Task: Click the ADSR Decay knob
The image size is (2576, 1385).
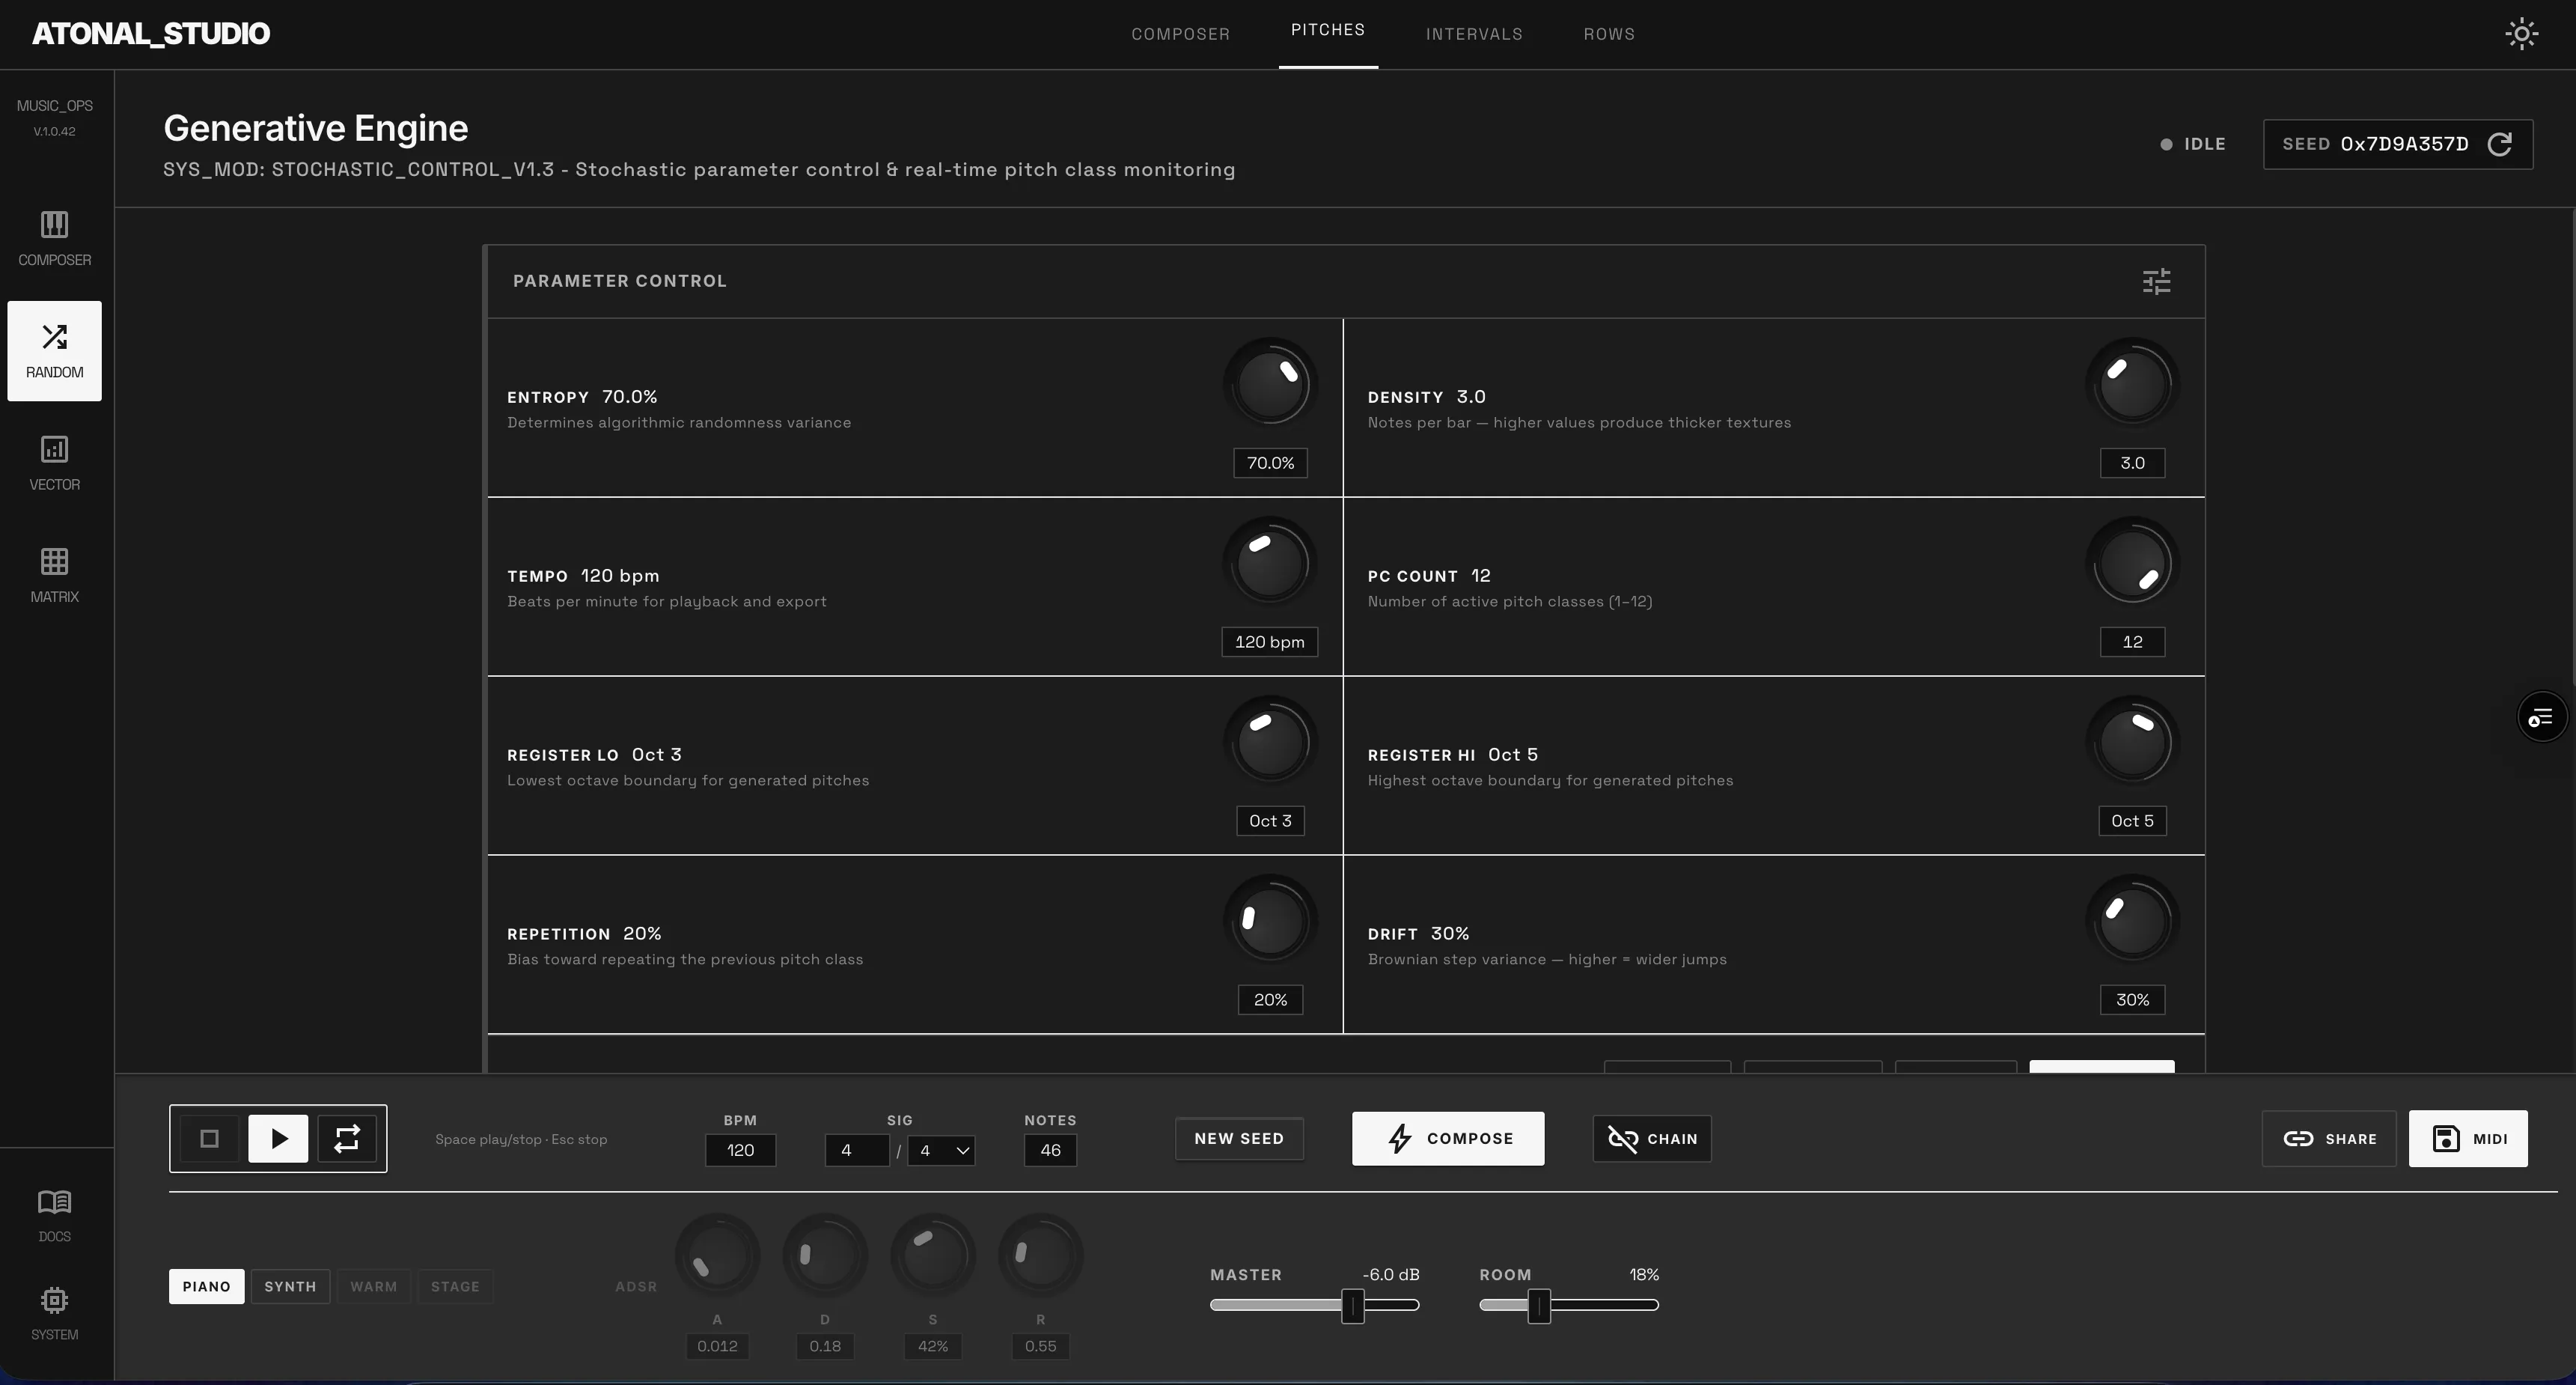Action: (825, 1256)
